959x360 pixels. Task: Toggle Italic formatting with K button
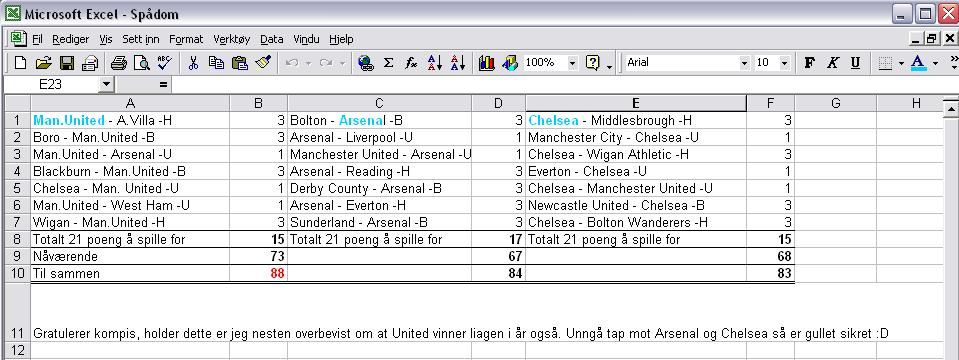[832, 62]
